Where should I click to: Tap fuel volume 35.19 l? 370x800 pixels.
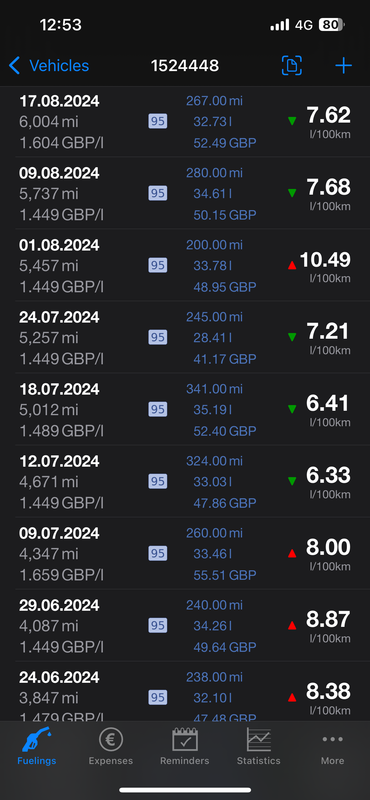pyautogui.click(x=212, y=410)
